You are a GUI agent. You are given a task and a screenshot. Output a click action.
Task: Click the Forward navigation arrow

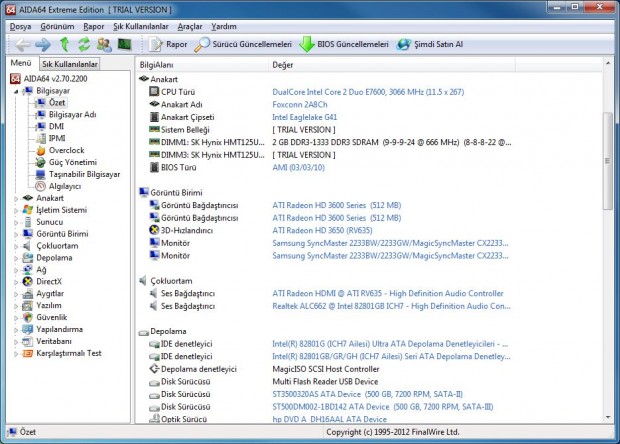[43, 44]
